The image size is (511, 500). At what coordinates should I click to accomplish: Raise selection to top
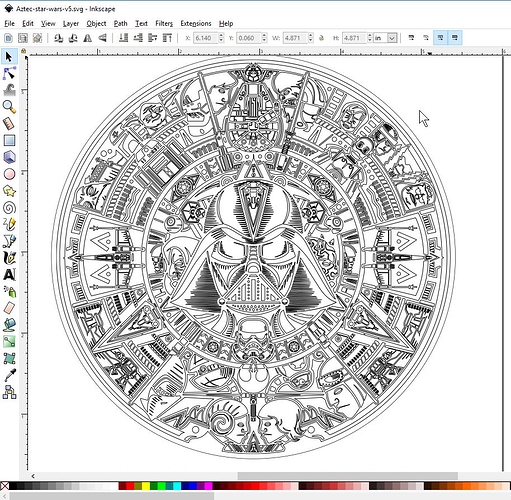[167, 38]
